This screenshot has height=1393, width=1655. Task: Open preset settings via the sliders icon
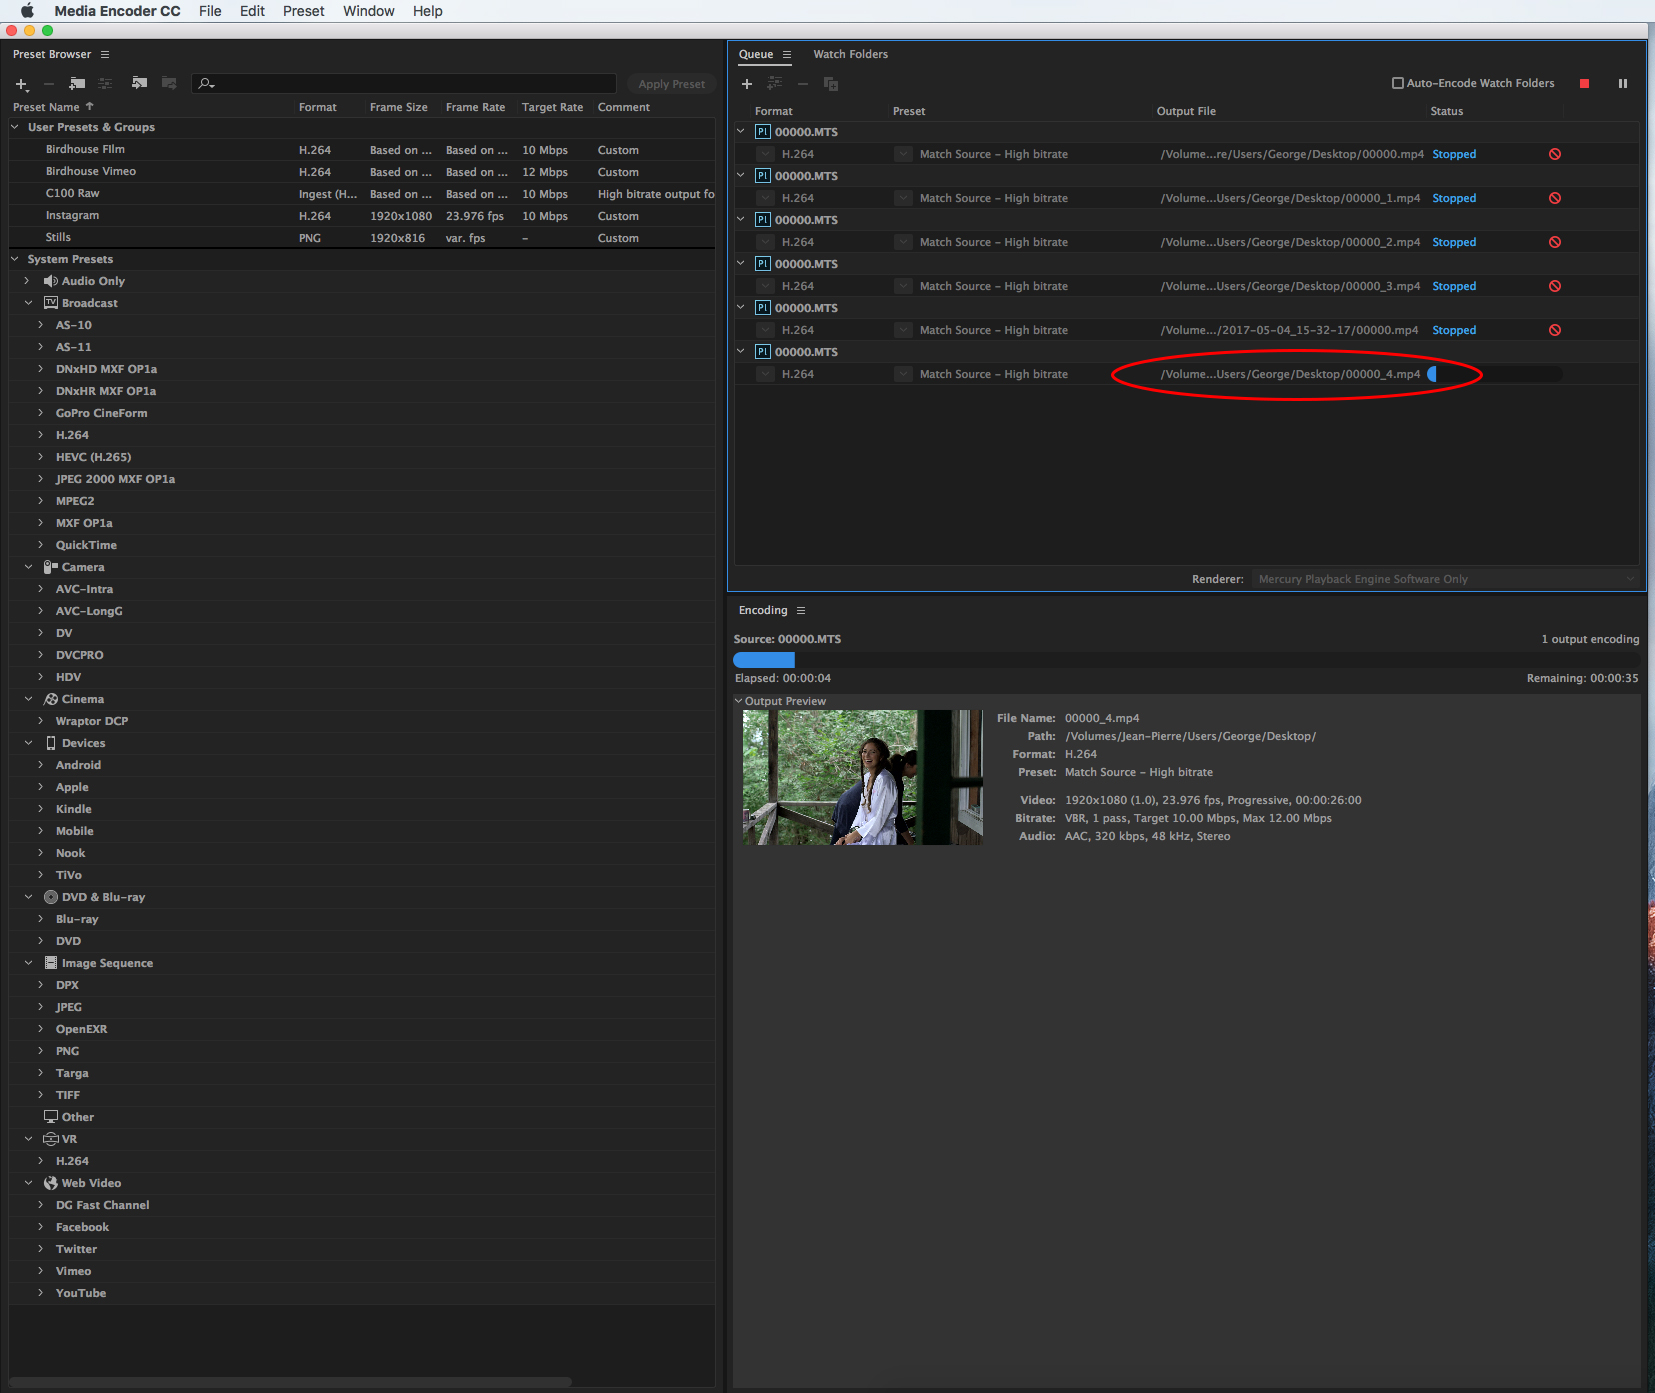pos(105,84)
